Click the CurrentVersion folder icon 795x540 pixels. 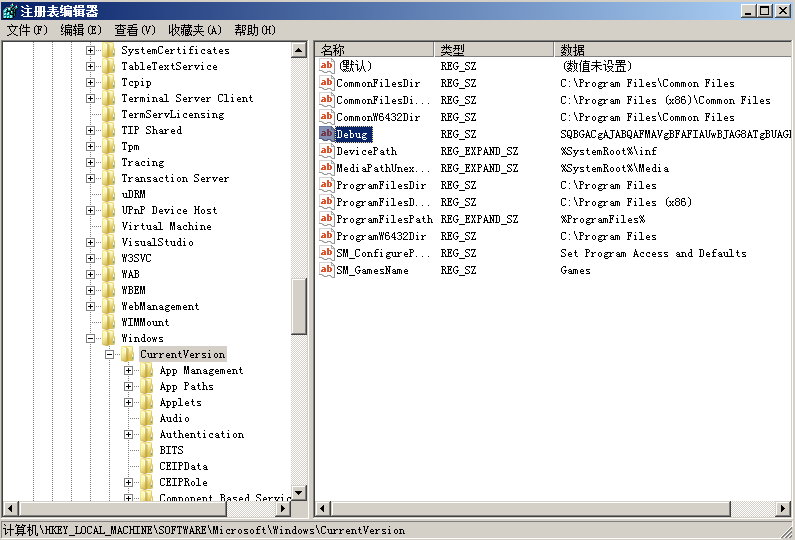pyautogui.click(x=127, y=354)
